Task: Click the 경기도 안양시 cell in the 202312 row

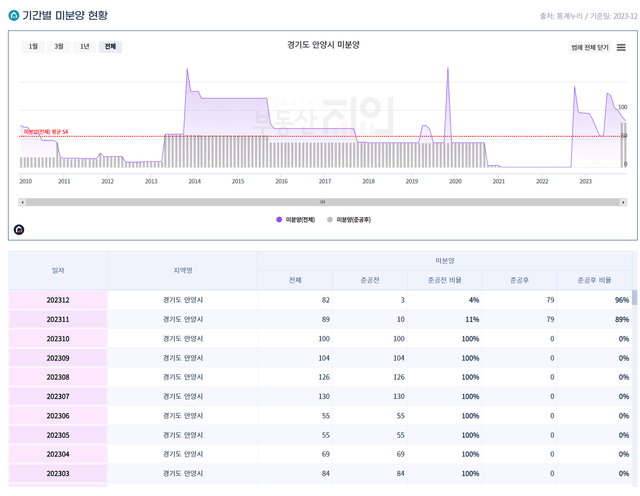Action: coord(183,300)
